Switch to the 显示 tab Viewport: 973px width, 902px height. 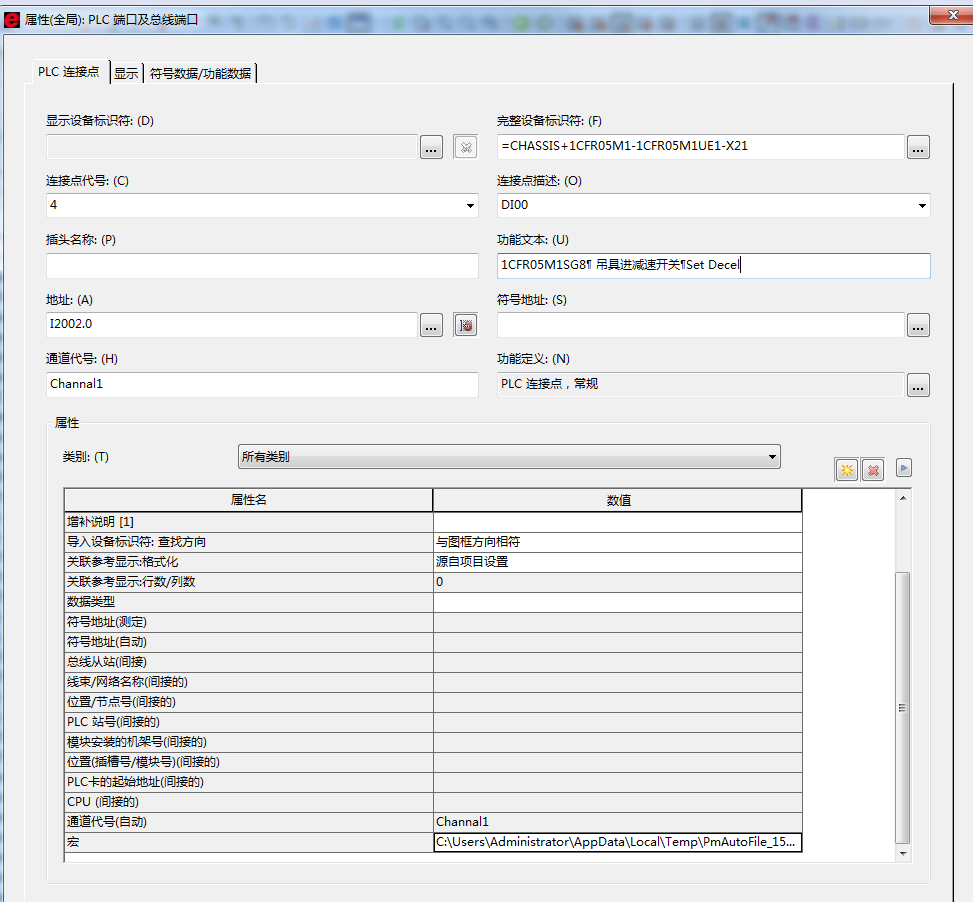click(x=126, y=73)
